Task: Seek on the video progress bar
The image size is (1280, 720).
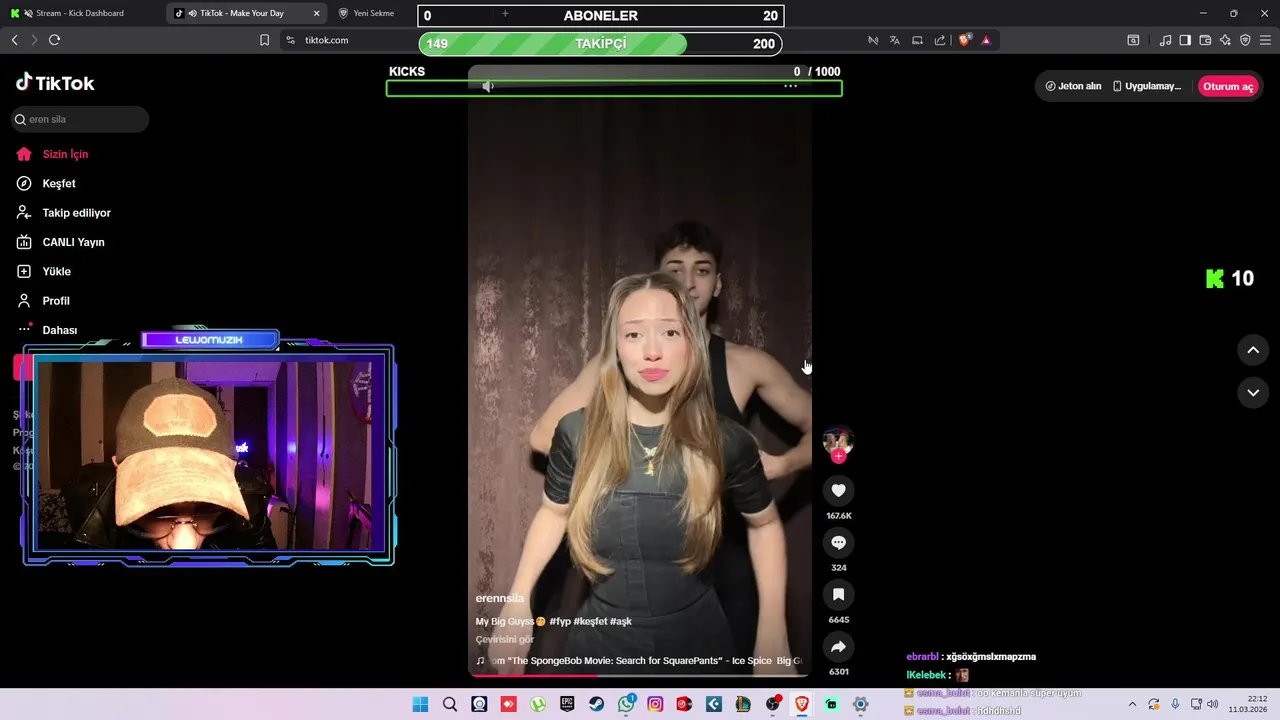Action: (640, 675)
